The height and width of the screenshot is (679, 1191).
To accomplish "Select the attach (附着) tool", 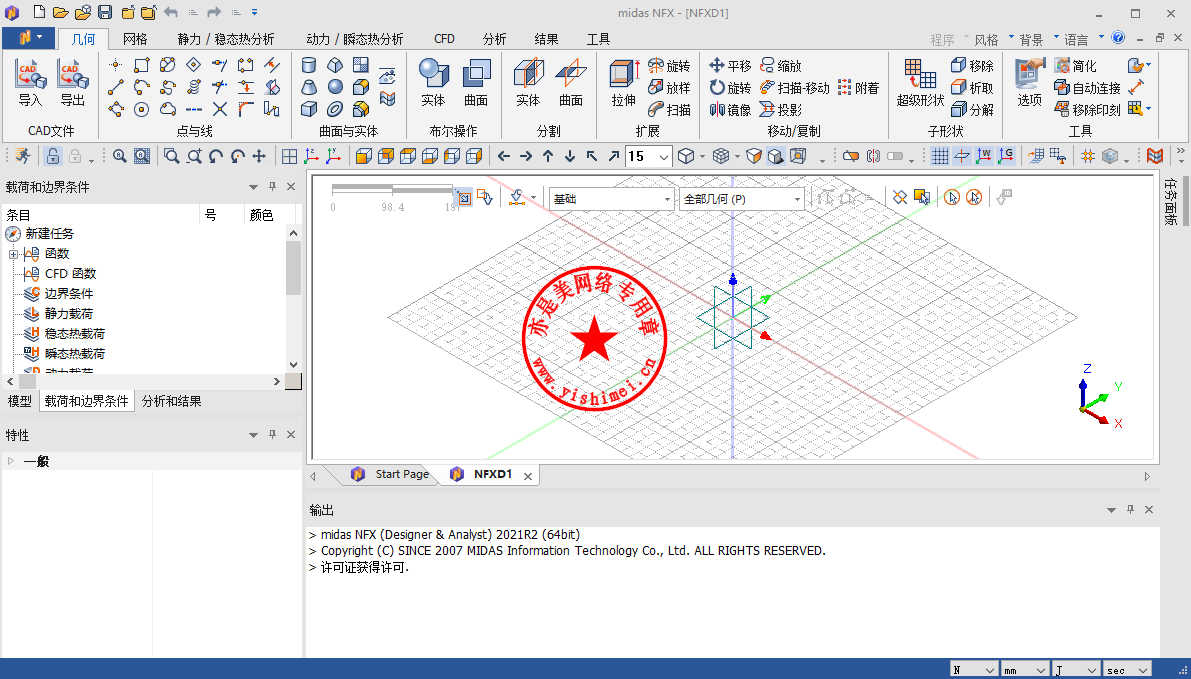I will pos(858,88).
